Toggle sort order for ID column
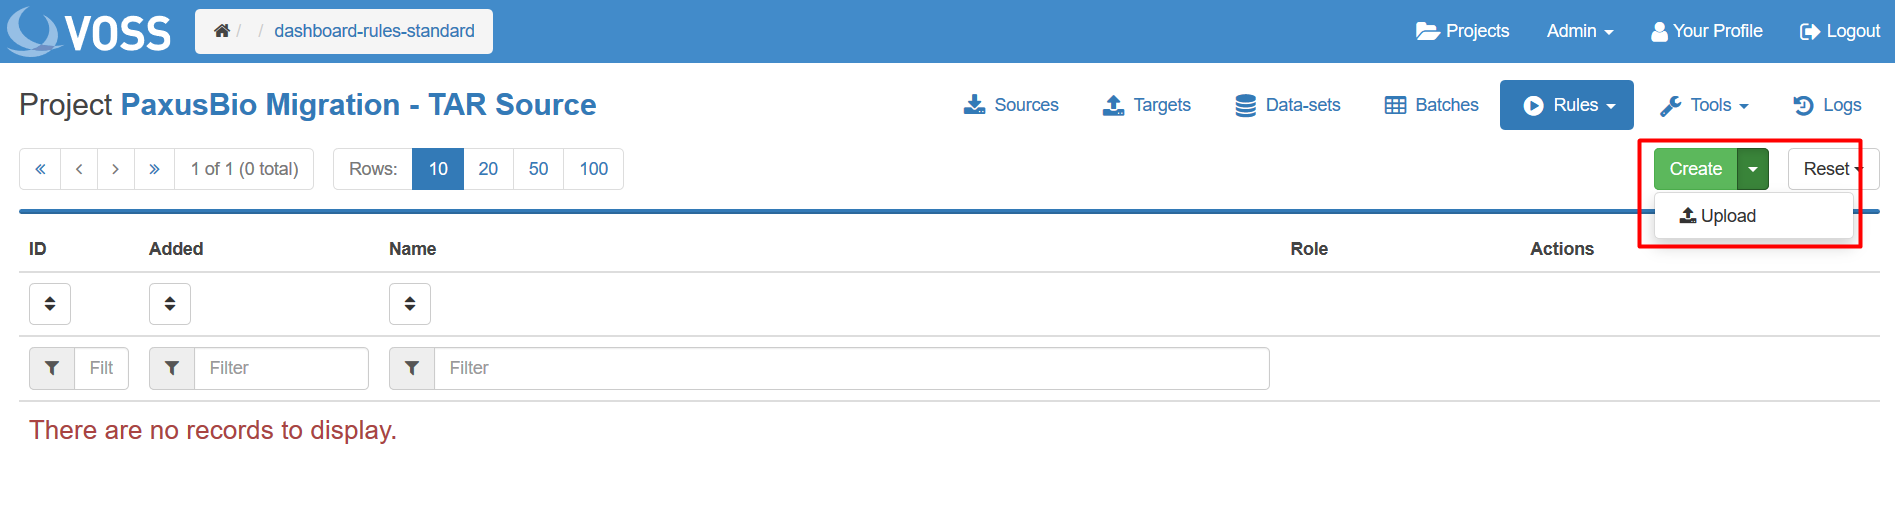This screenshot has height=510, width=1895. coord(50,304)
